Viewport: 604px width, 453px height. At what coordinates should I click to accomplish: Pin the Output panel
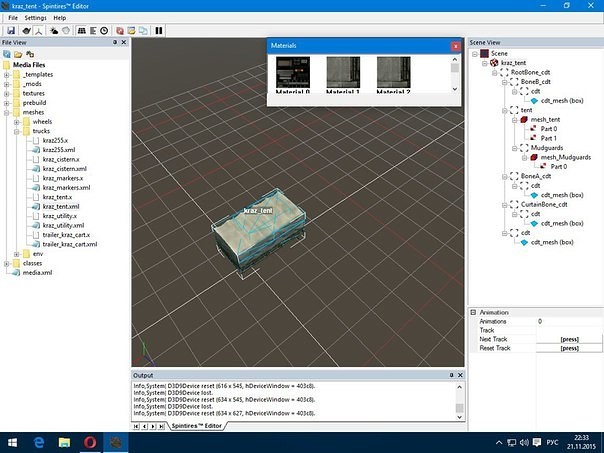(x=451, y=375)
